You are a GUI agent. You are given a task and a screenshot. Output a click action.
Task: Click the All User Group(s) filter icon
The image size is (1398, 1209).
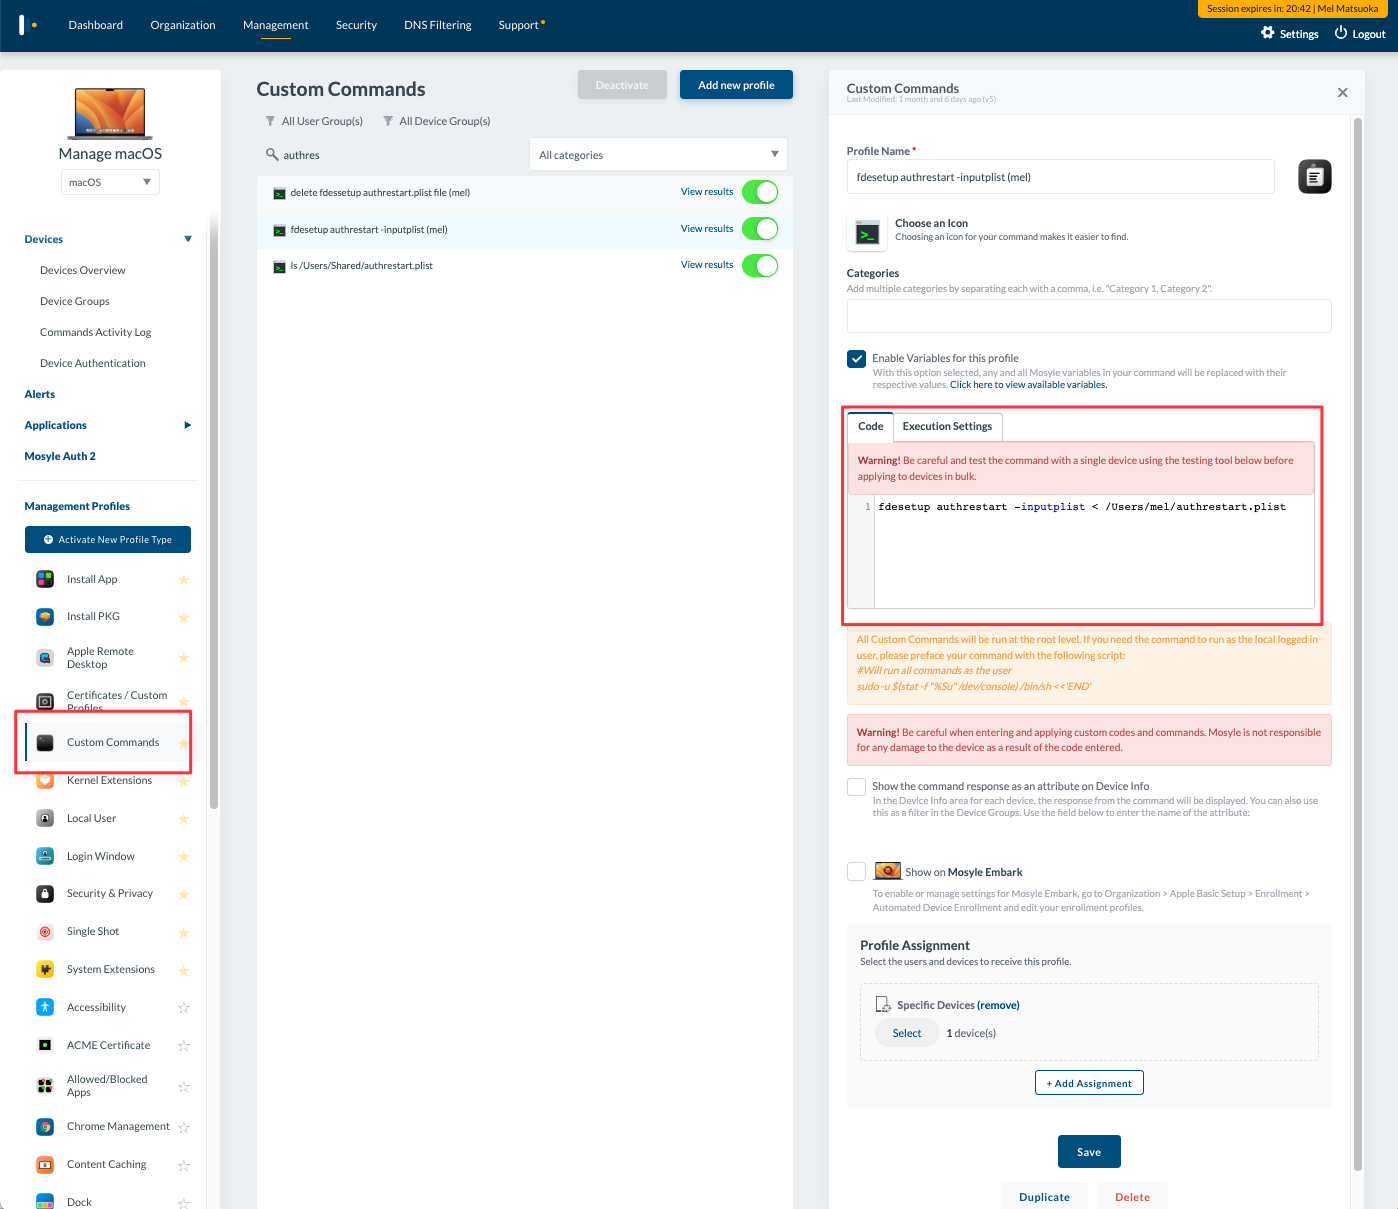270,121
